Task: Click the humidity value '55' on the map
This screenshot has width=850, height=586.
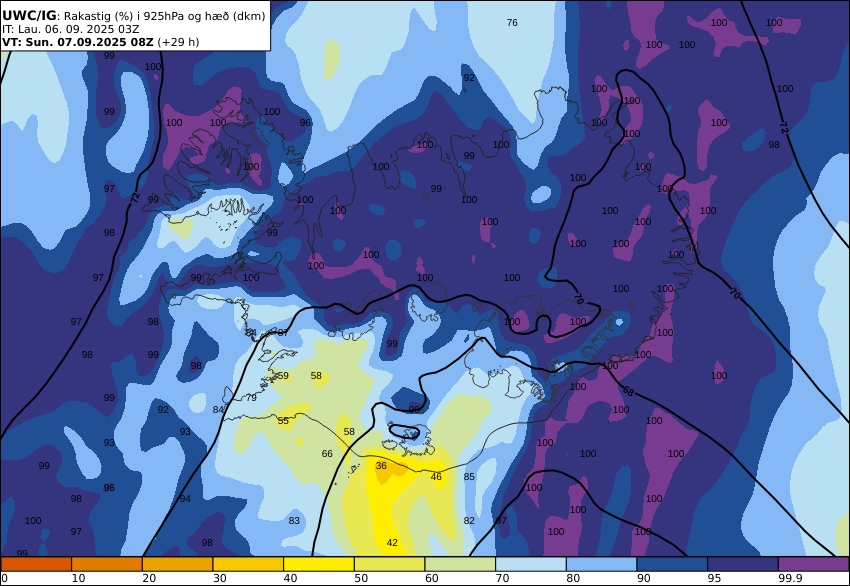Action: coord(283,421)
